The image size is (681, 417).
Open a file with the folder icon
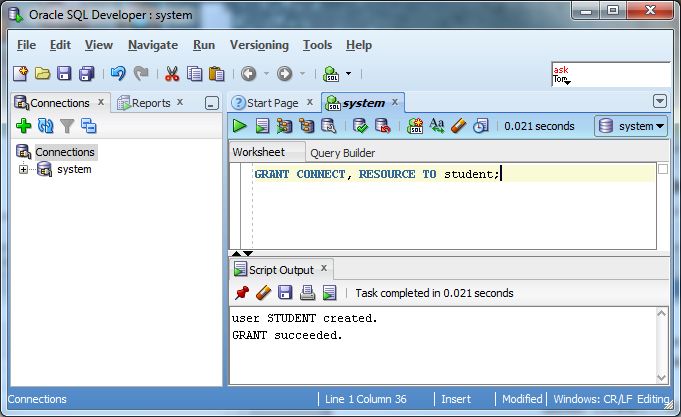[x=42, y=73]
